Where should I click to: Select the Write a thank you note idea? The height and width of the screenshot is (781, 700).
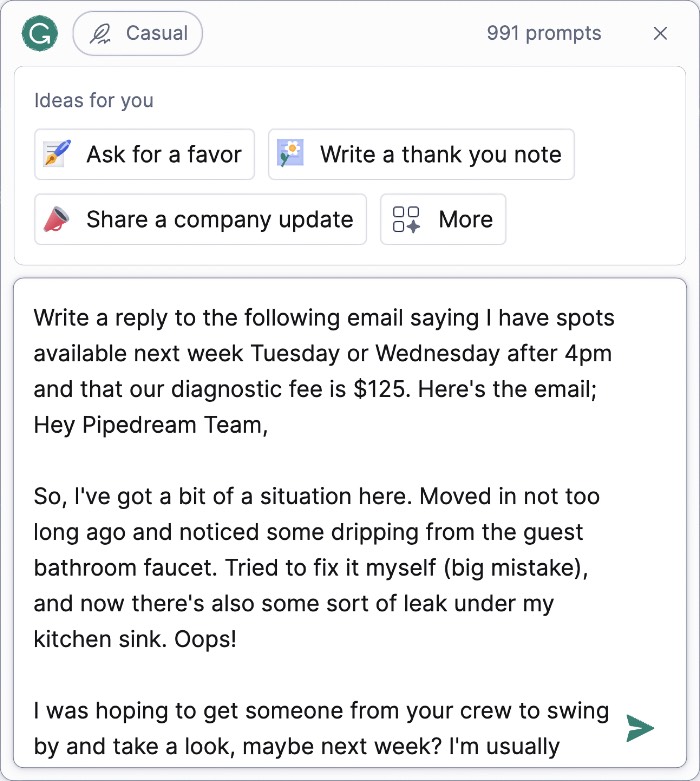(x=421, y=154)
